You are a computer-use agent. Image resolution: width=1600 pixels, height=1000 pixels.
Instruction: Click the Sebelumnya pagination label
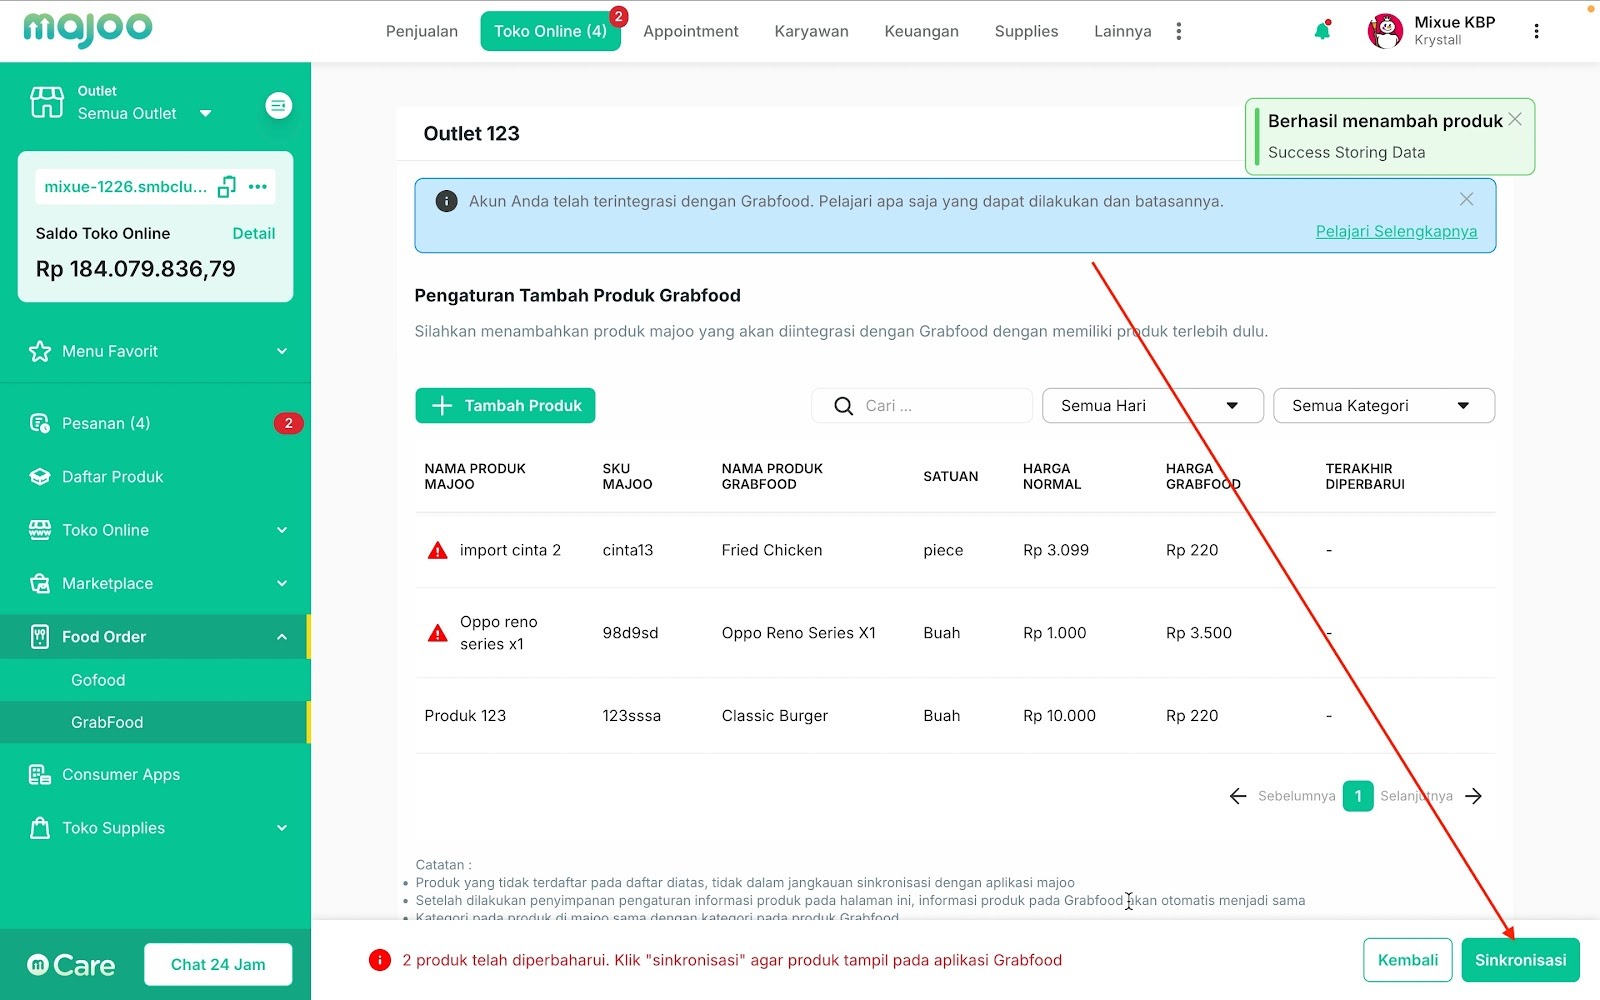coord(1297,796)
